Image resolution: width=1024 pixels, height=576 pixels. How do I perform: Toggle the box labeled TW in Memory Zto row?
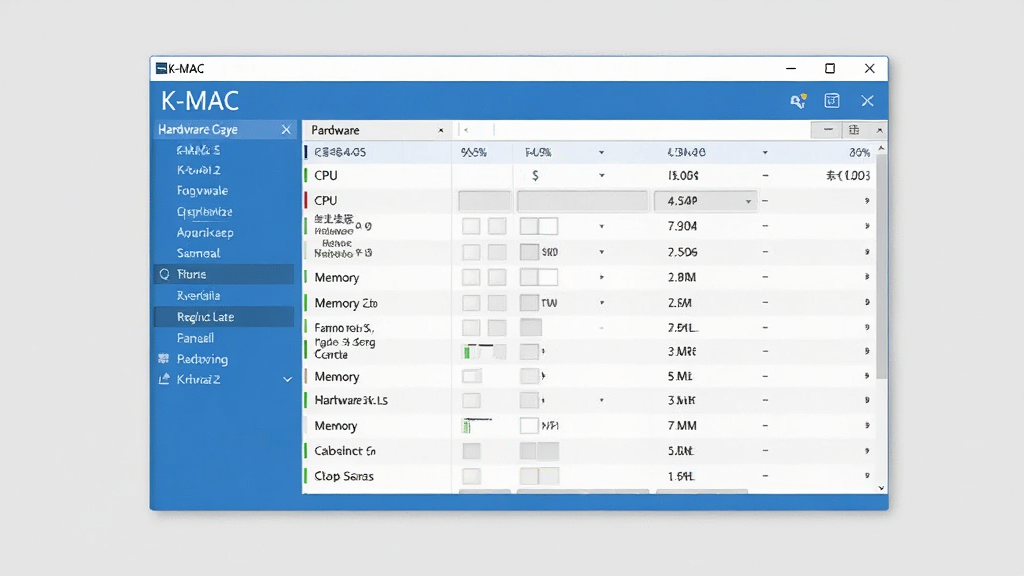(529, 302)
